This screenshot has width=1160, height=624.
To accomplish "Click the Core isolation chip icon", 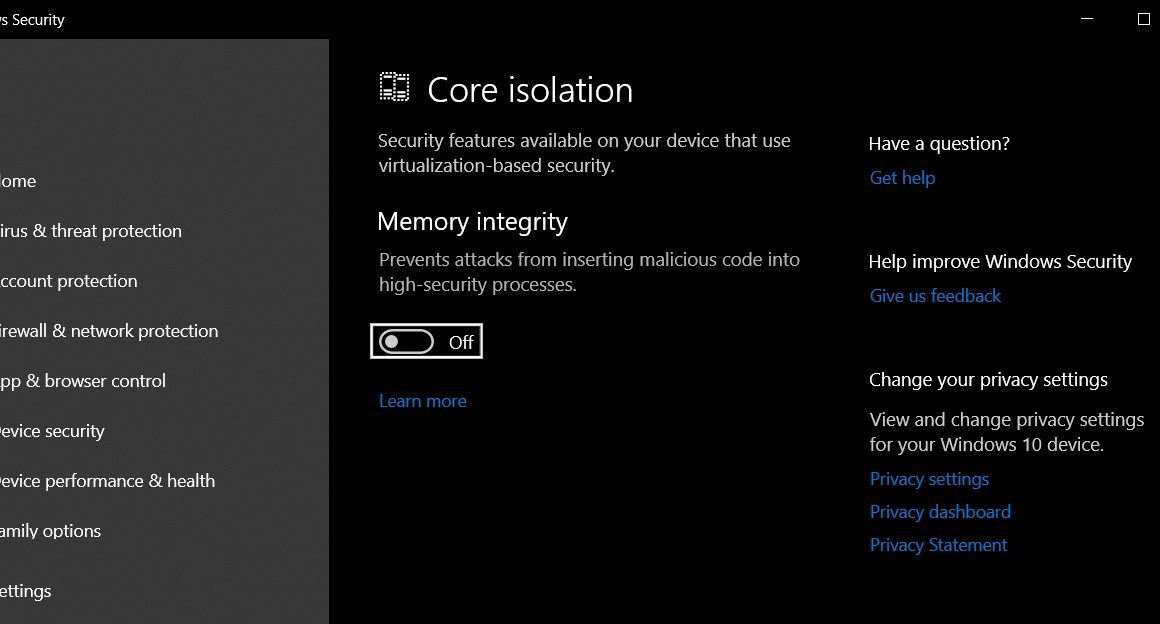I will (394, 87).
